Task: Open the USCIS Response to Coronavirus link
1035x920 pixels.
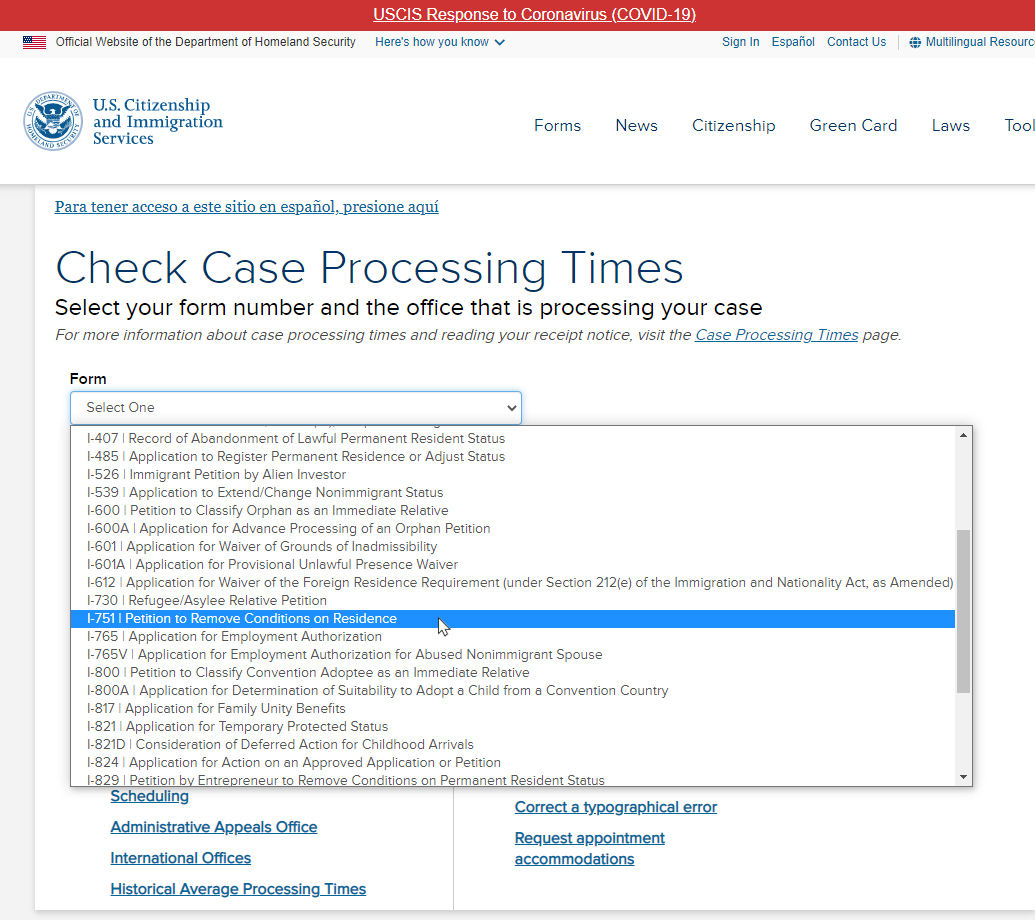Action: [535, 15]
